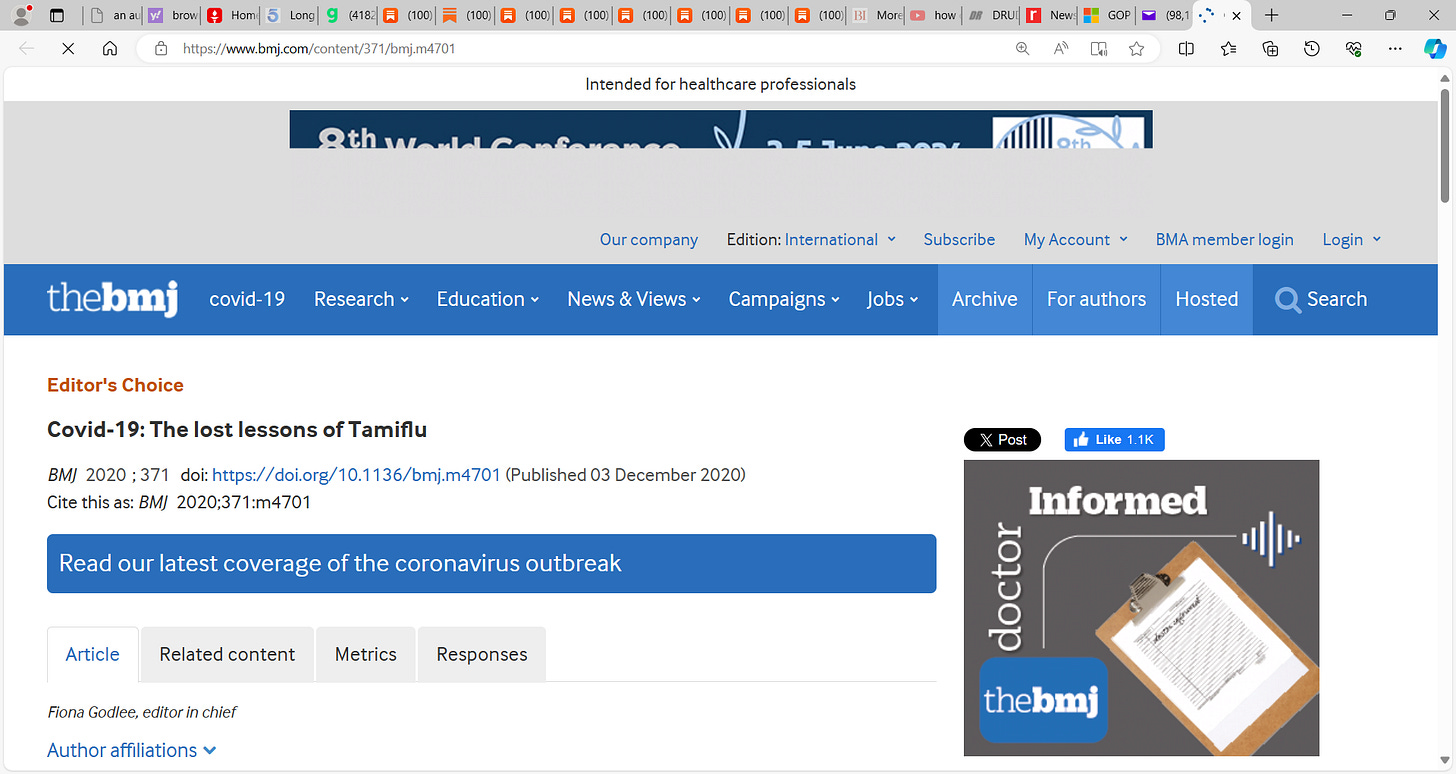Open the tab actions menu icon

click(57, 15)
